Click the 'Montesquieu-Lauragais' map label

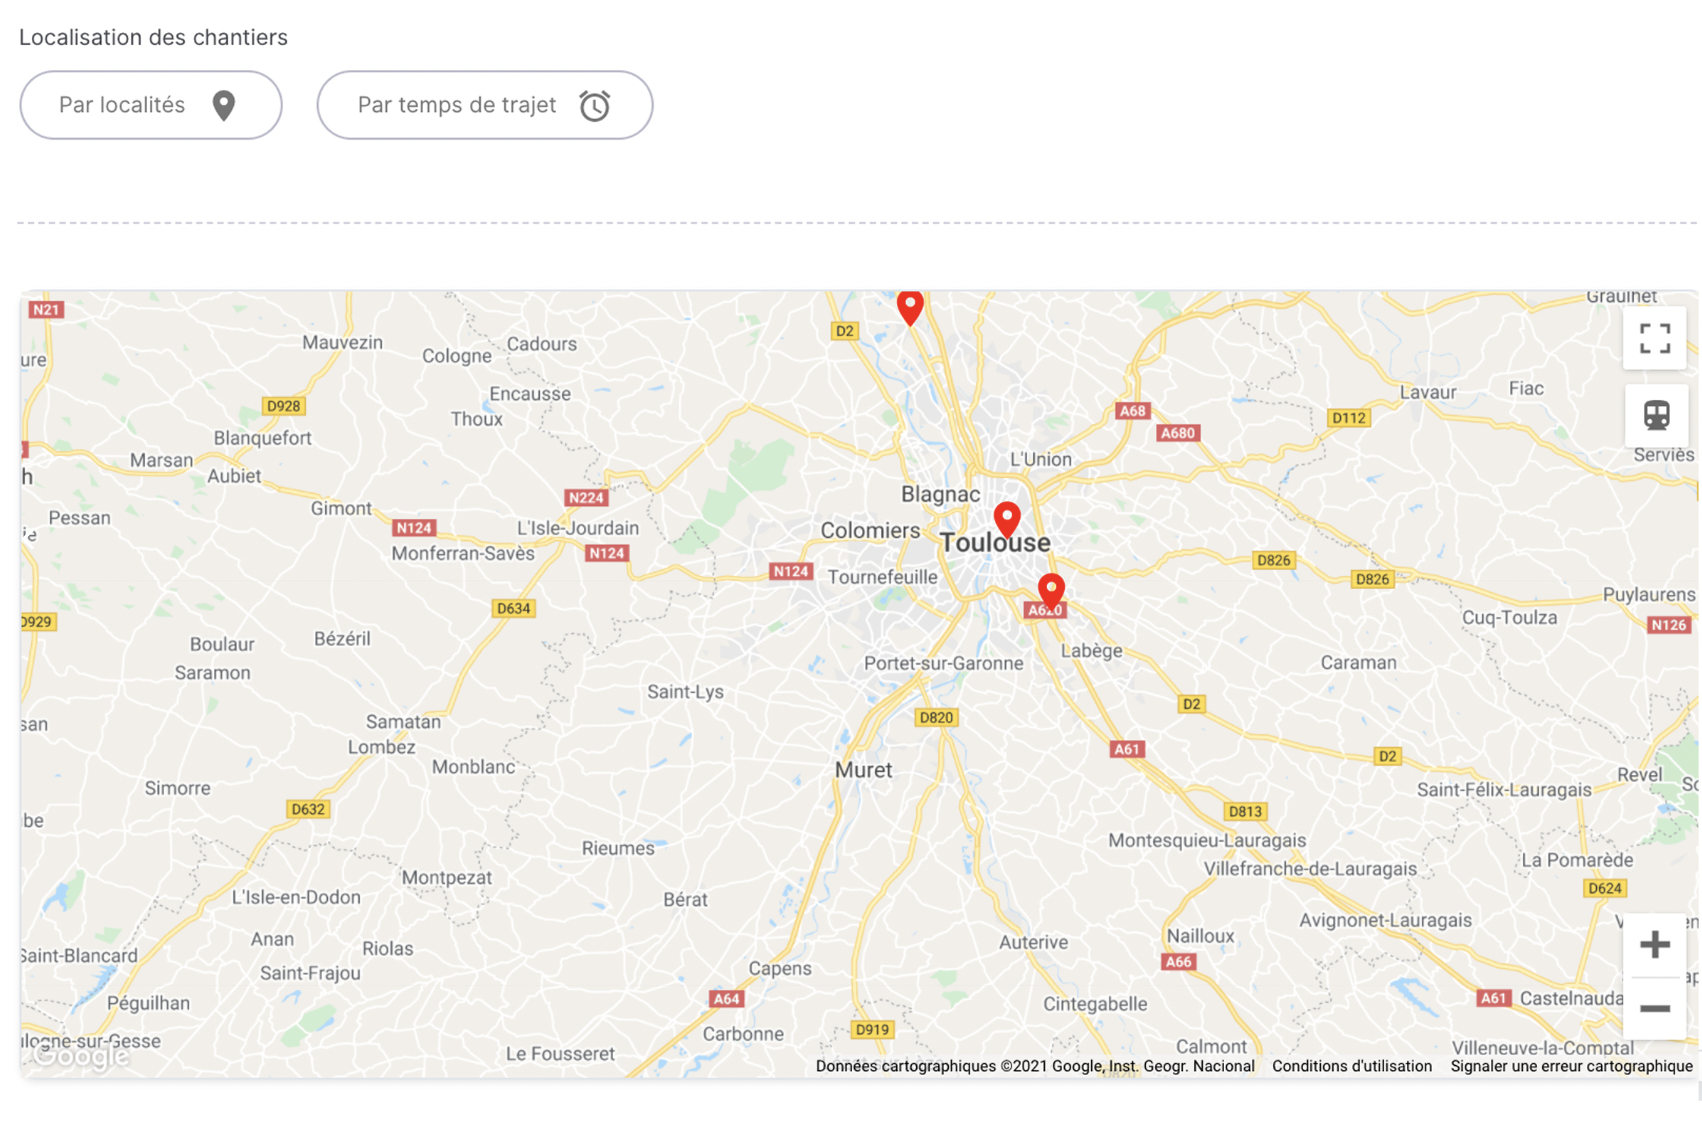pyautogui.click(x=1207, y=841)
